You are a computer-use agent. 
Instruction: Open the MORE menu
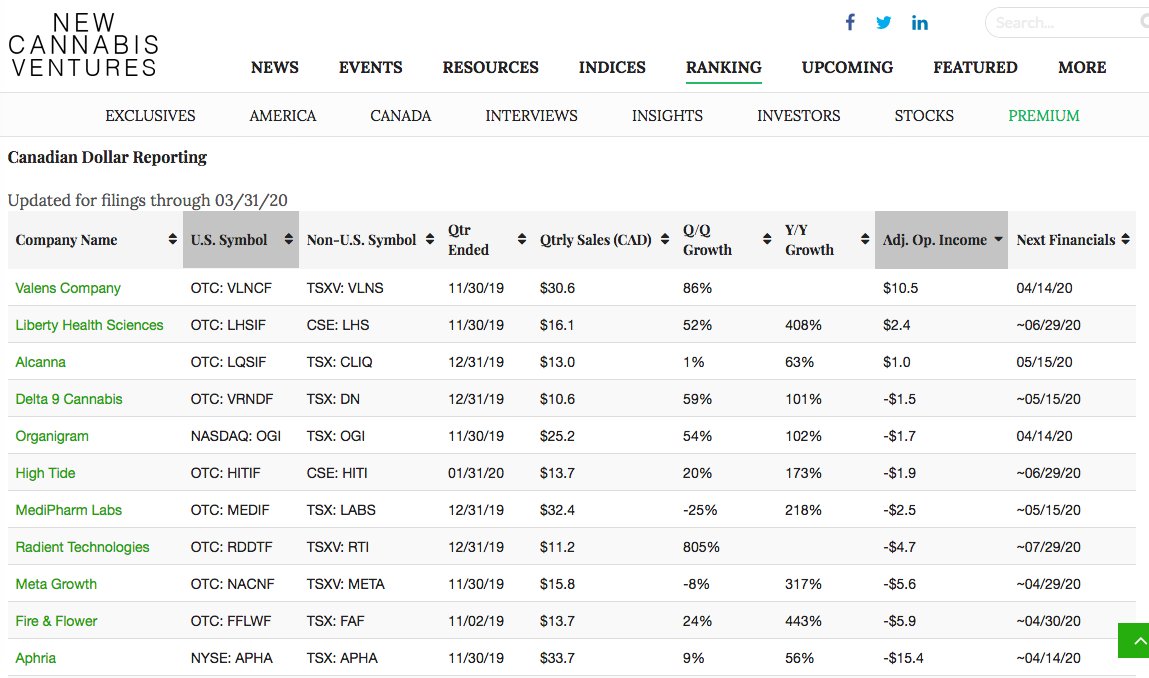(x=1082, y=67)
